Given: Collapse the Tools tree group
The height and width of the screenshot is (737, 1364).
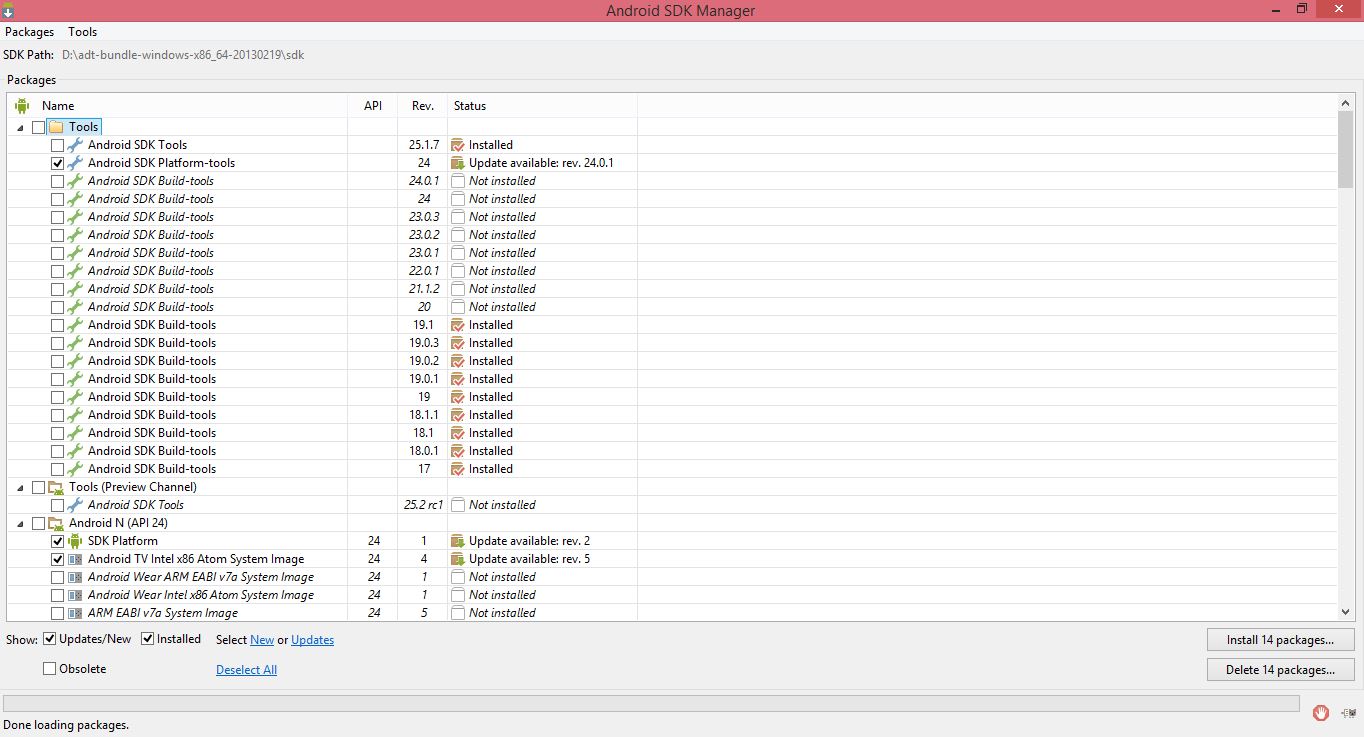Looking at the screenshot, I should [x=21, y=128].
